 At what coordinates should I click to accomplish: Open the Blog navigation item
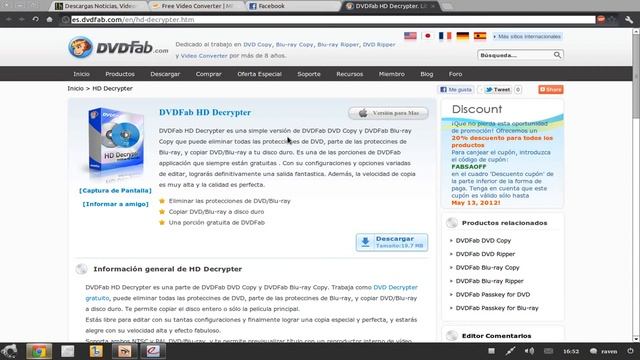point(427,74)
